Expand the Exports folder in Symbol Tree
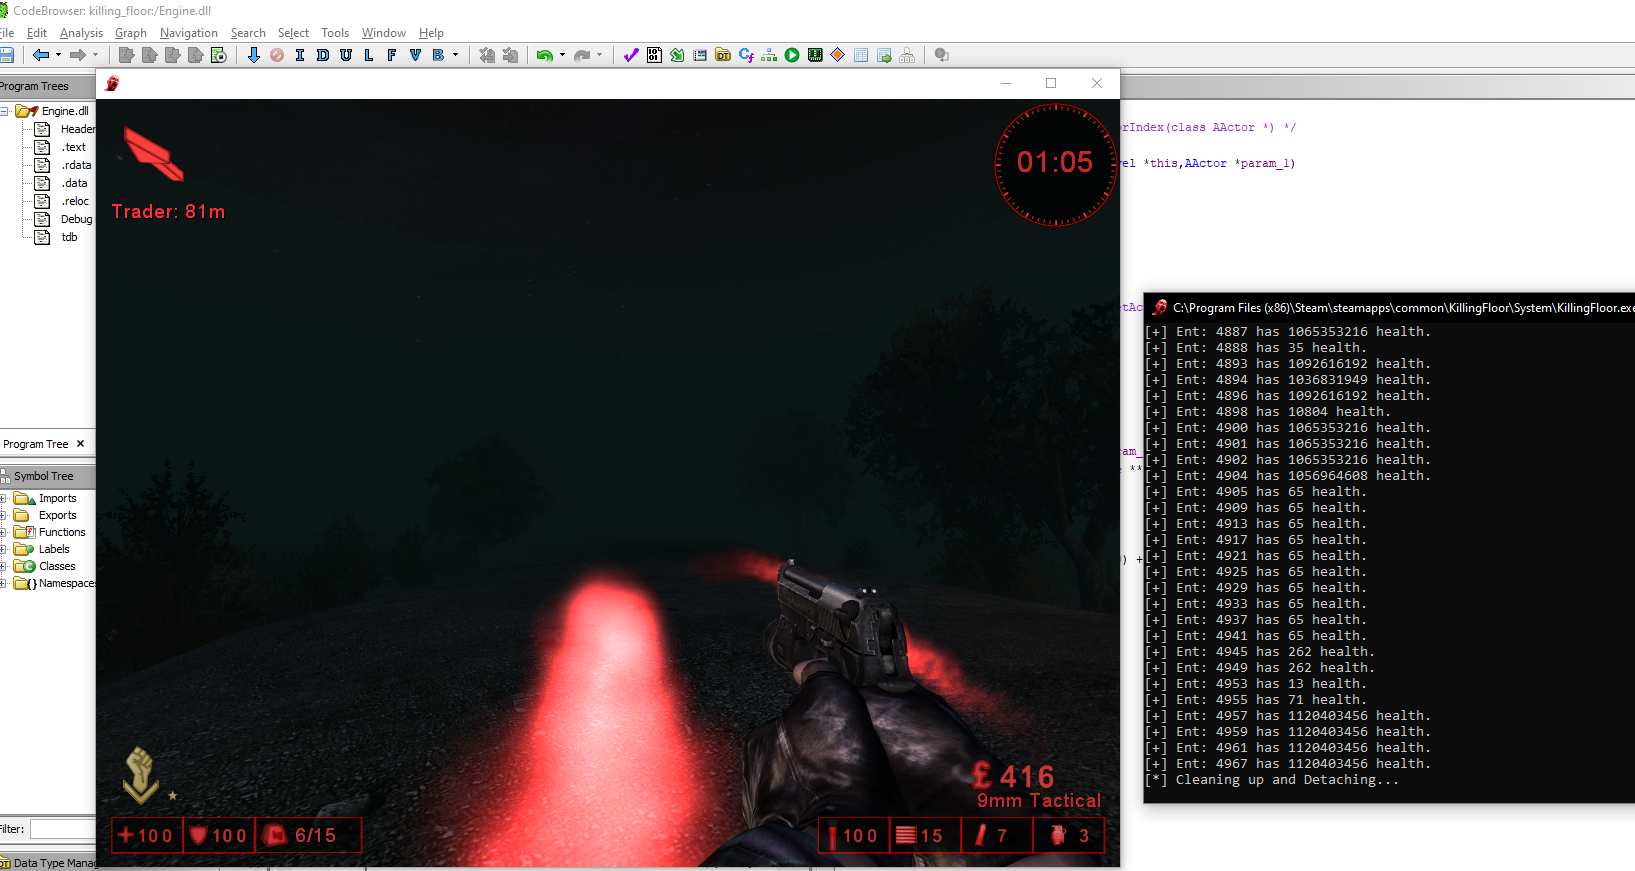Image resolution: width=1635 pixels, height=871 pixels. [x=4, y=515]
